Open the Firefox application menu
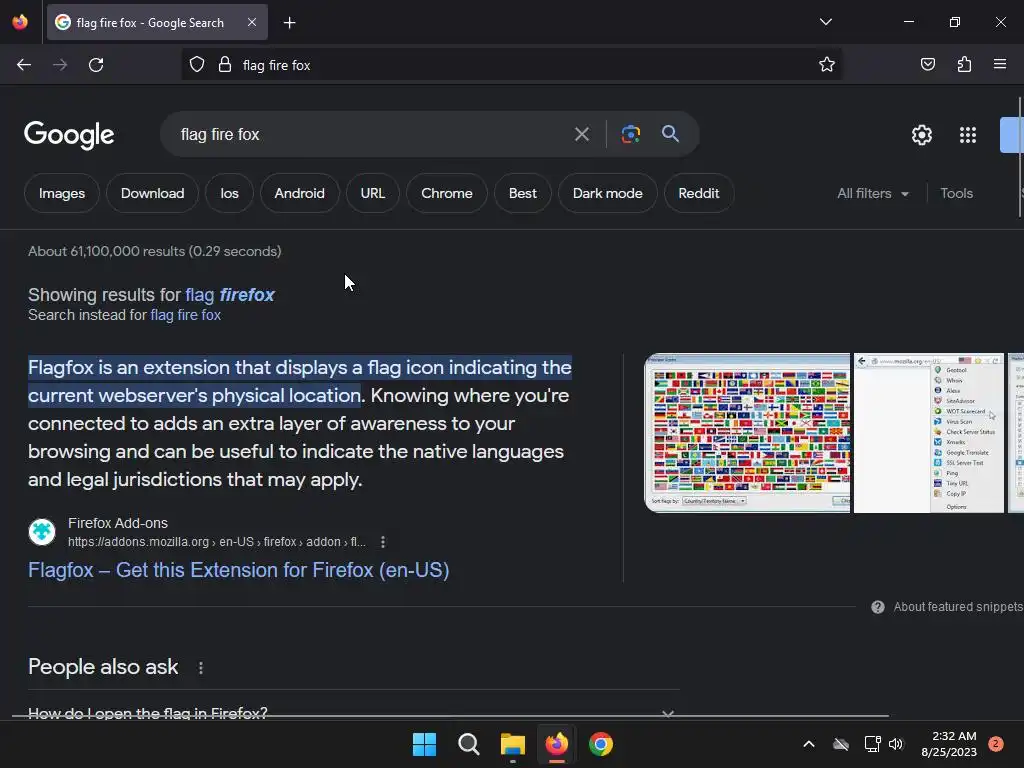This screenshot has height=768, width=1024. pos(1000,65)
